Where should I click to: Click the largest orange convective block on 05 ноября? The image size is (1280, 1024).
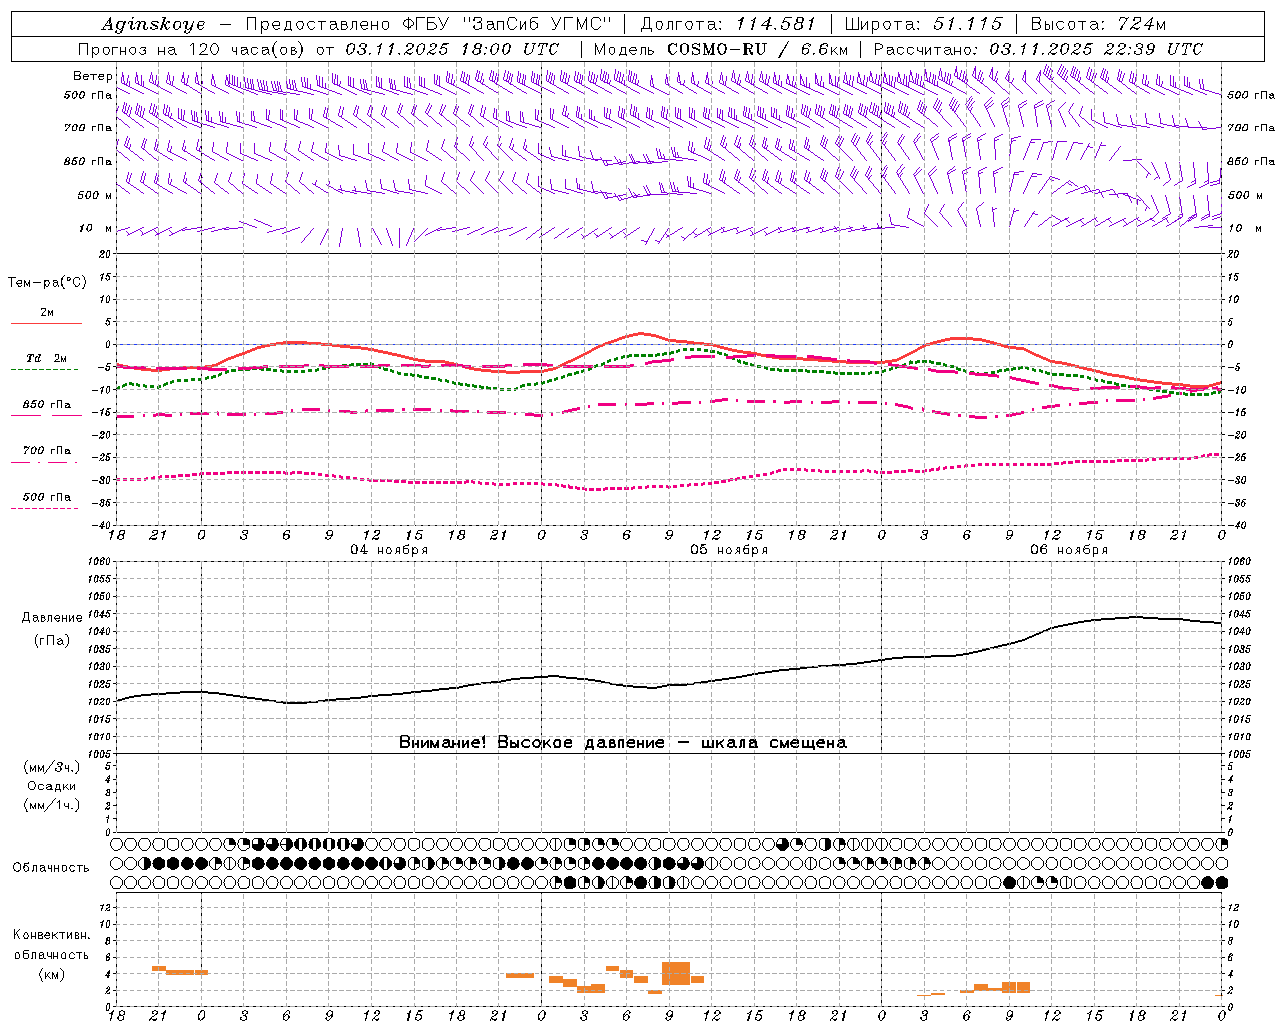coord(676,973)
